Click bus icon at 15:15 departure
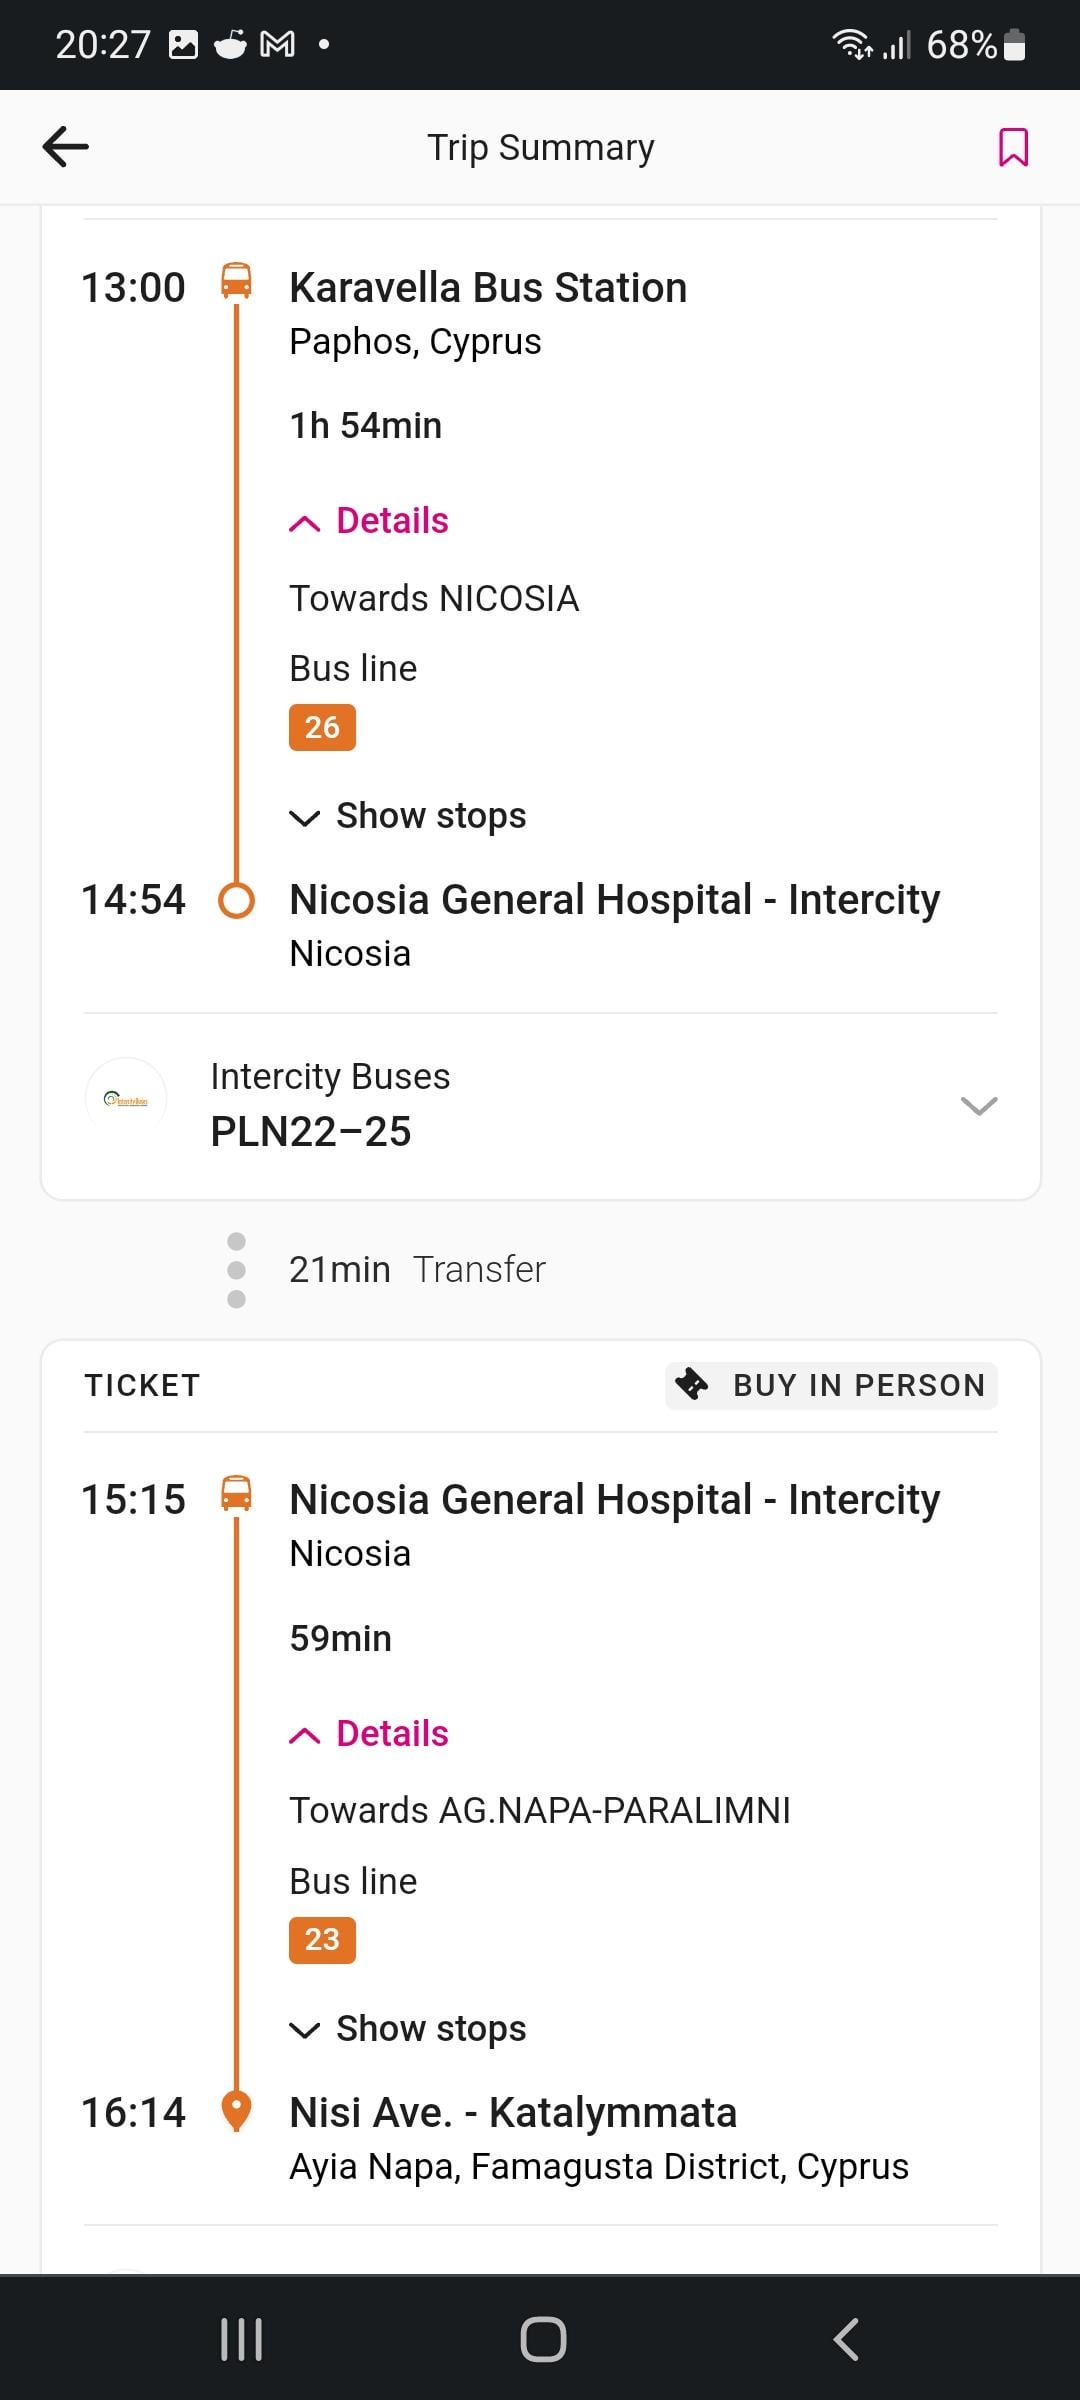The width and height of the screenshot is (1080, 2400). click(236, 1494)
